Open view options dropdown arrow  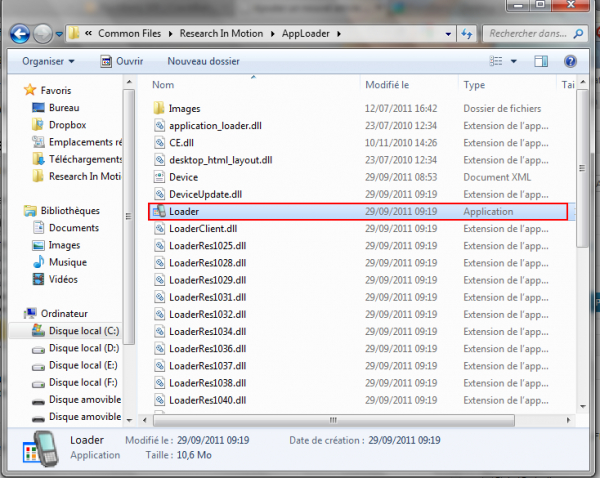514,61
